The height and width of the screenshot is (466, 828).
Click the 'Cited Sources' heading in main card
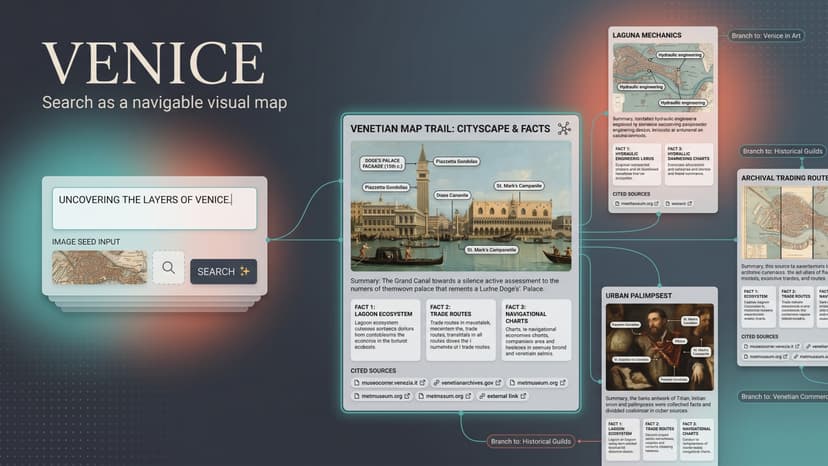click(373, 370)
